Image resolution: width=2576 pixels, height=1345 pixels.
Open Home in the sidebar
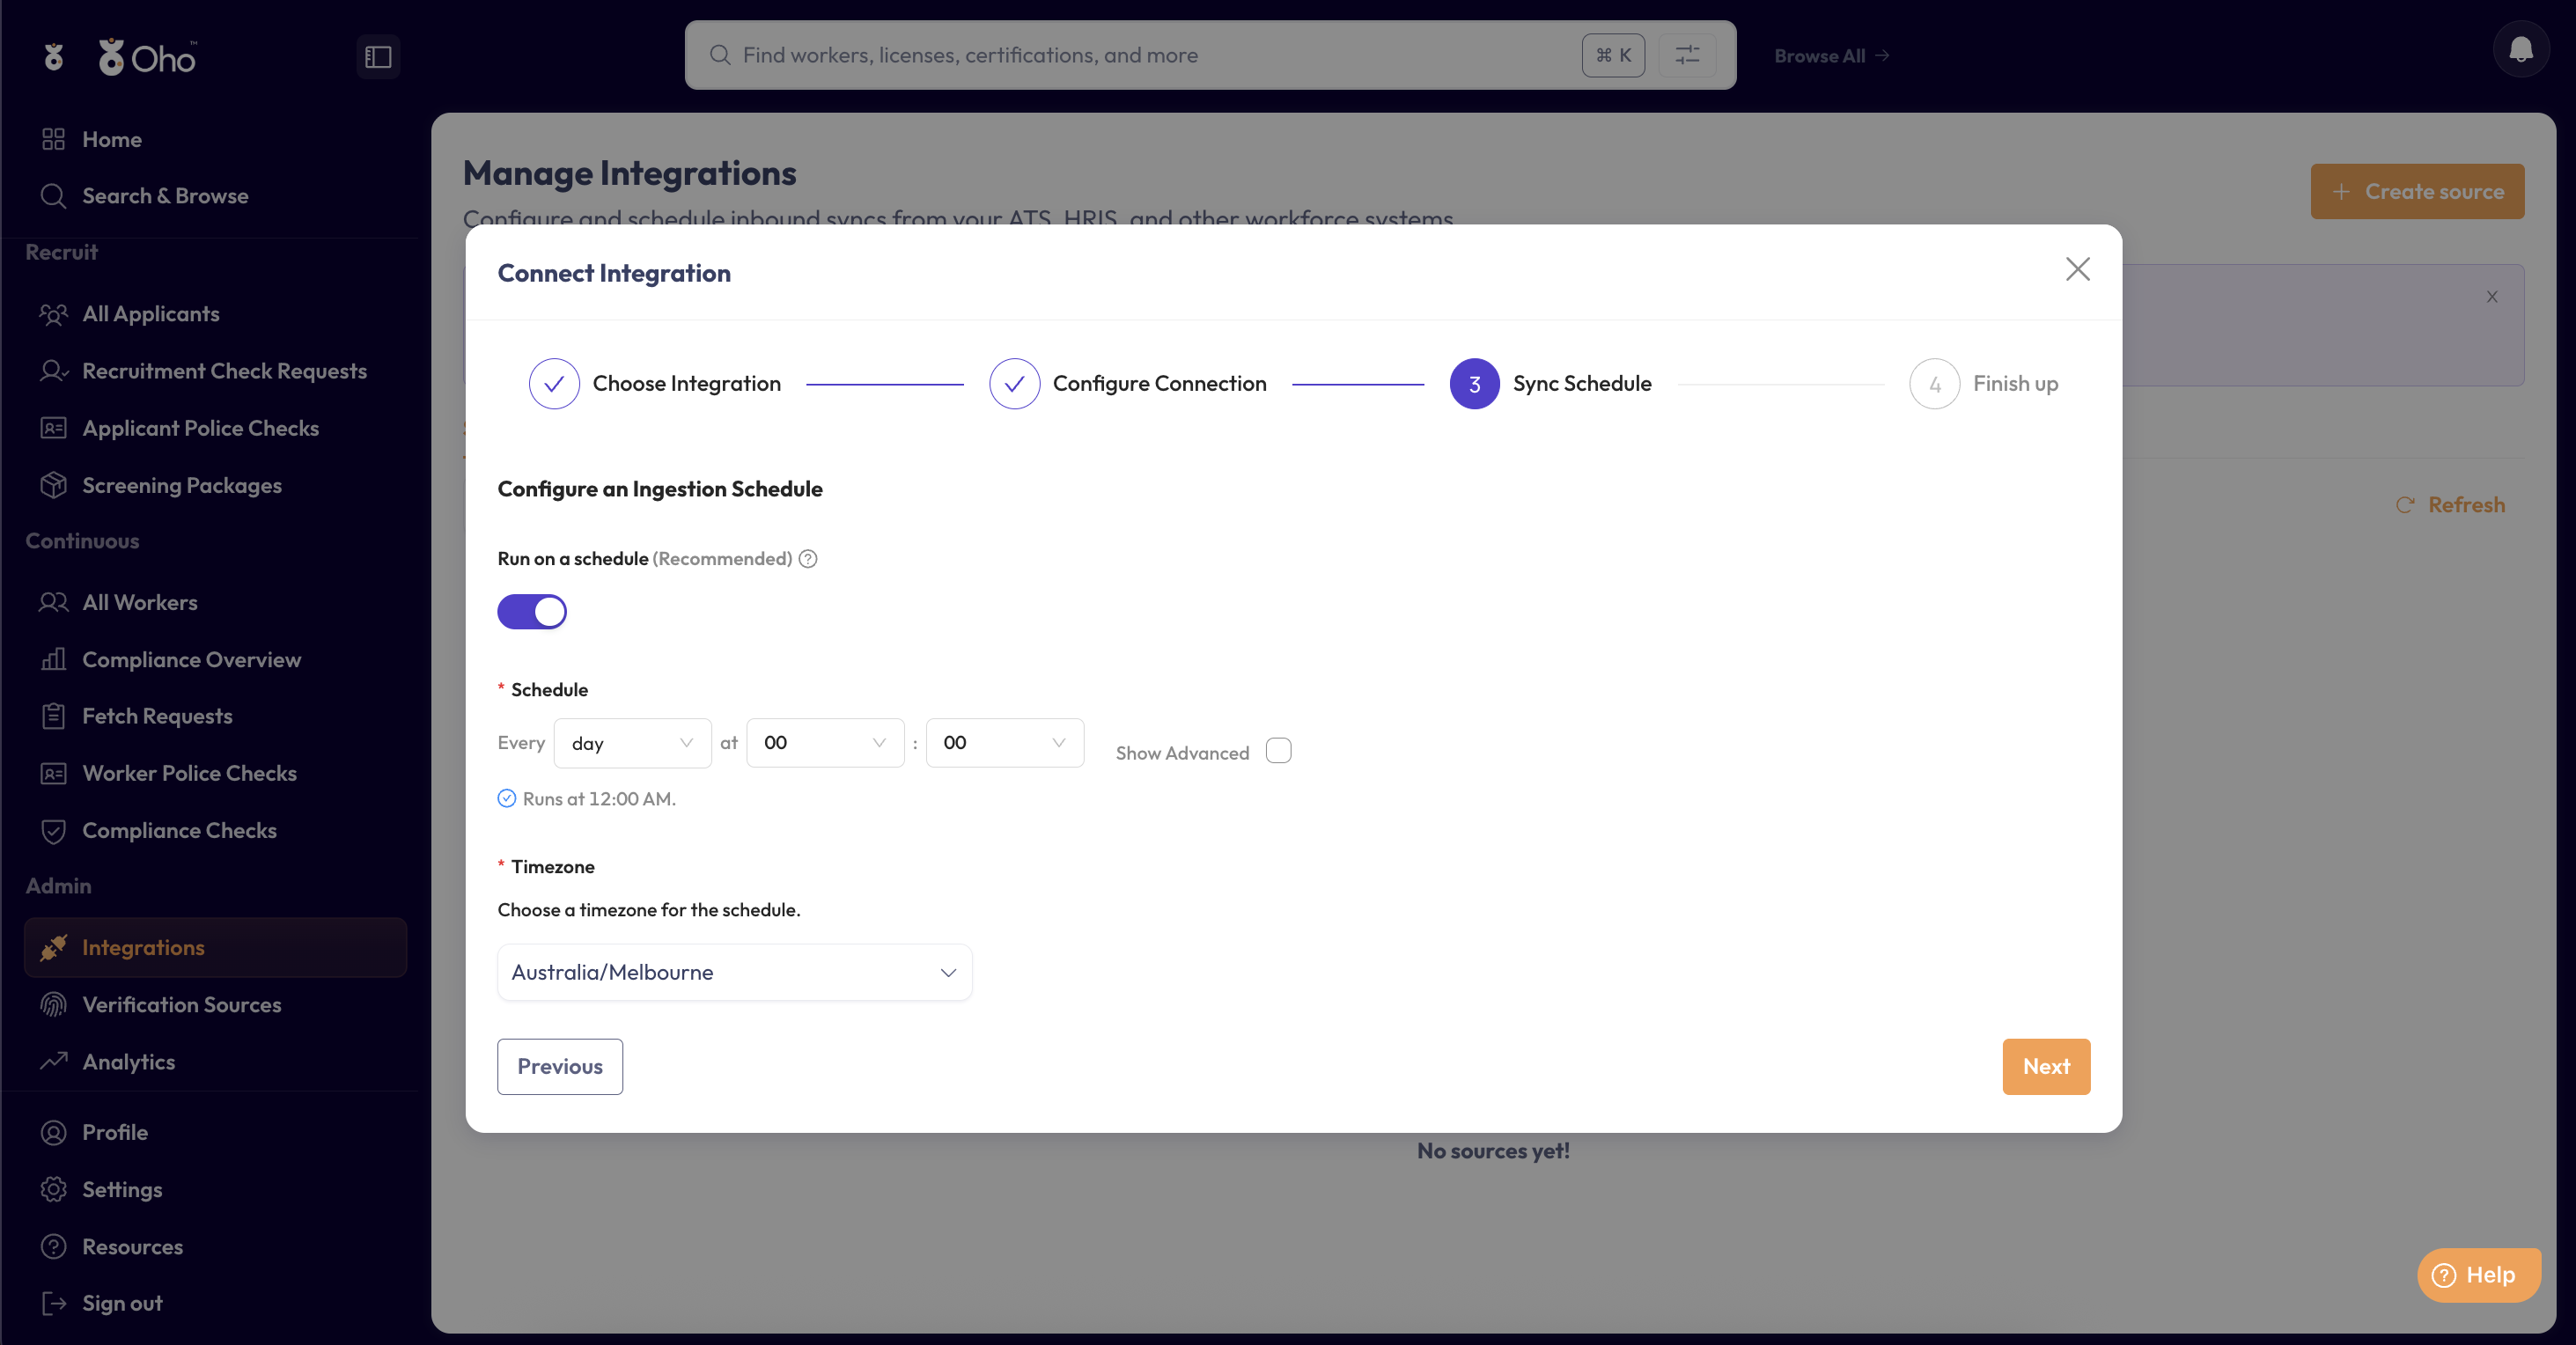pyautogui.click(x=215, y=139)
